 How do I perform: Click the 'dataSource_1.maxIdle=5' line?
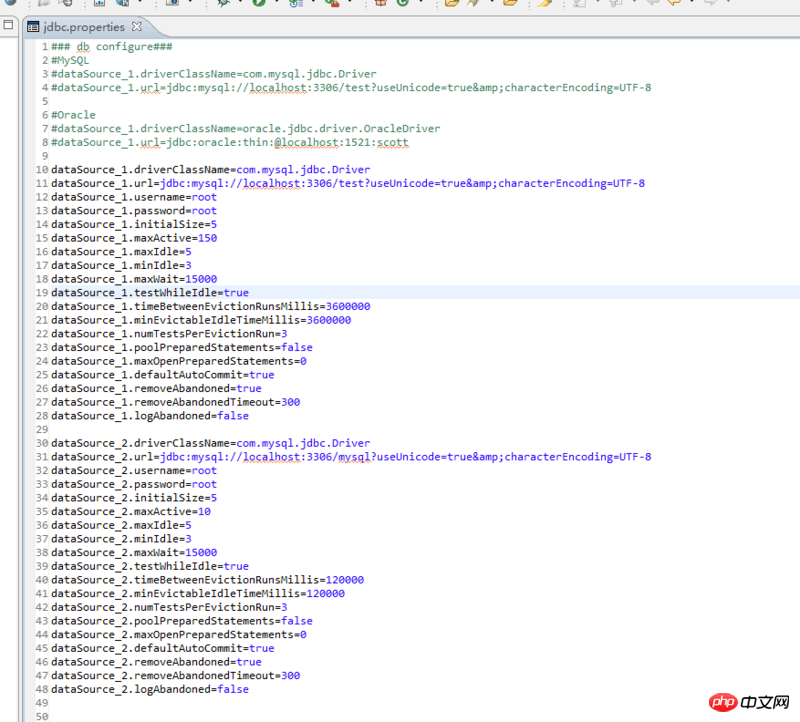coord(121,253)
